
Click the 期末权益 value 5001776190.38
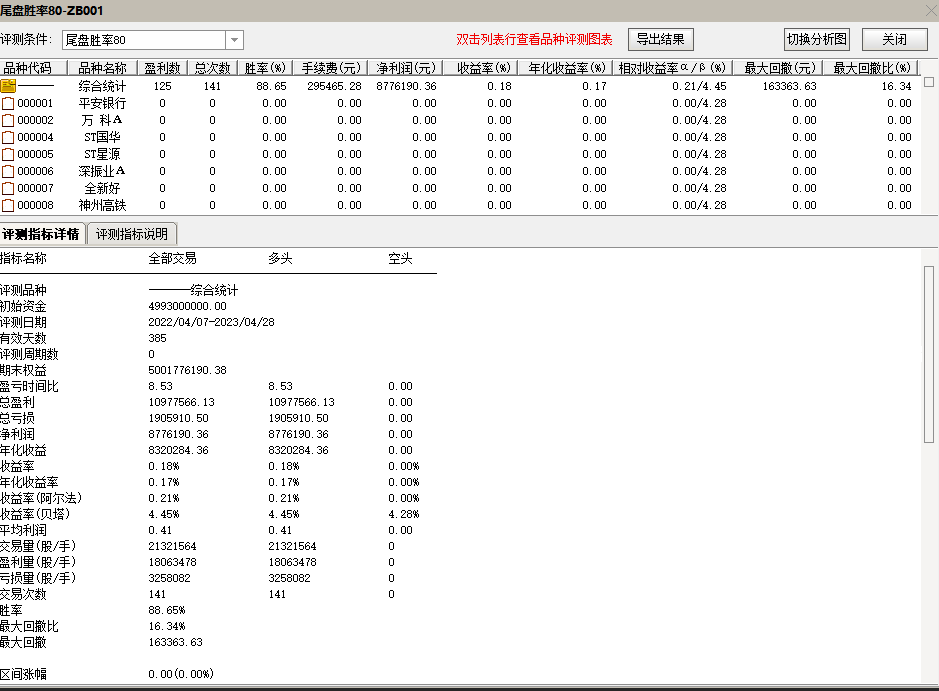tap(187, 370)
